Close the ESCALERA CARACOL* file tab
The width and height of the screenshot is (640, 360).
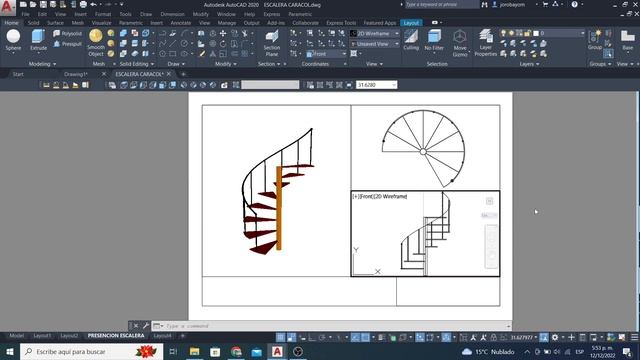pyautogui.click(x=169, y=74)
